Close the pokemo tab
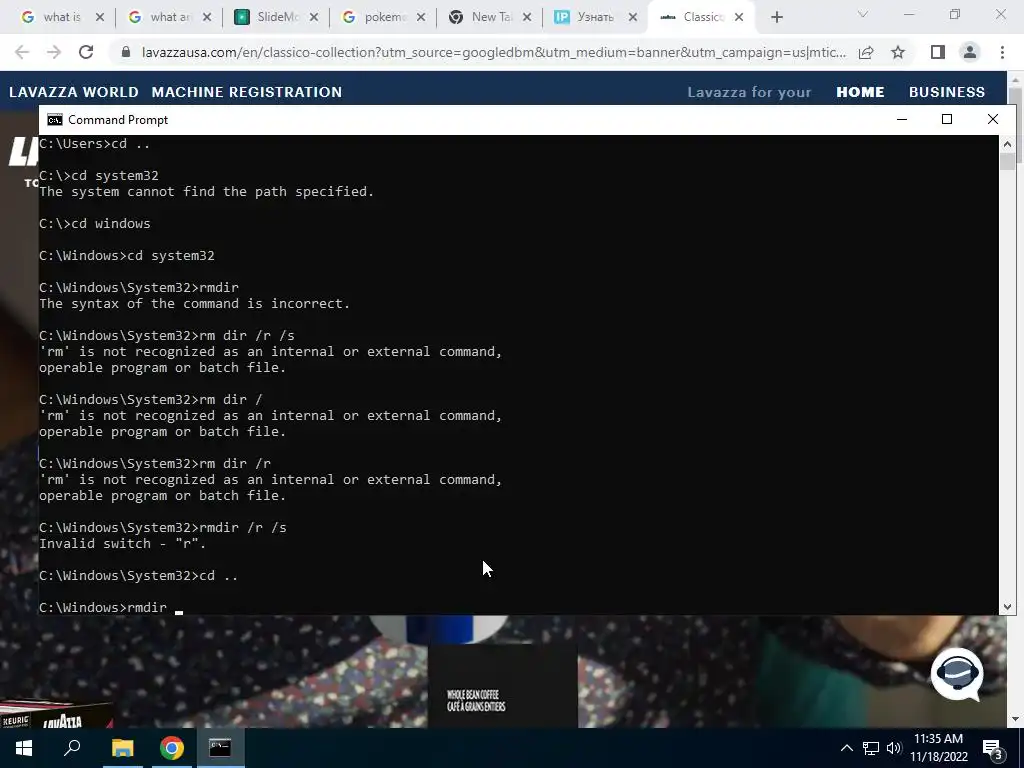 pos(421,18)
